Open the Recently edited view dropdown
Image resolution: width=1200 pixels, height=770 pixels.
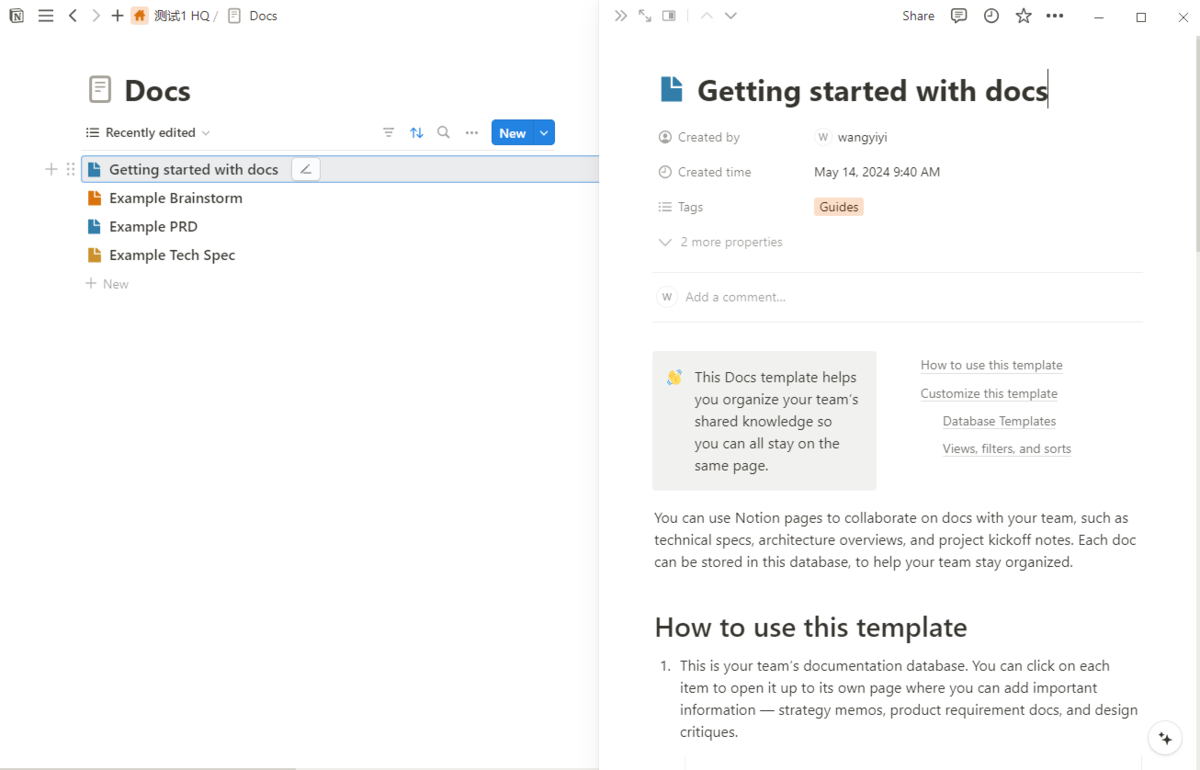pos(148,133)
